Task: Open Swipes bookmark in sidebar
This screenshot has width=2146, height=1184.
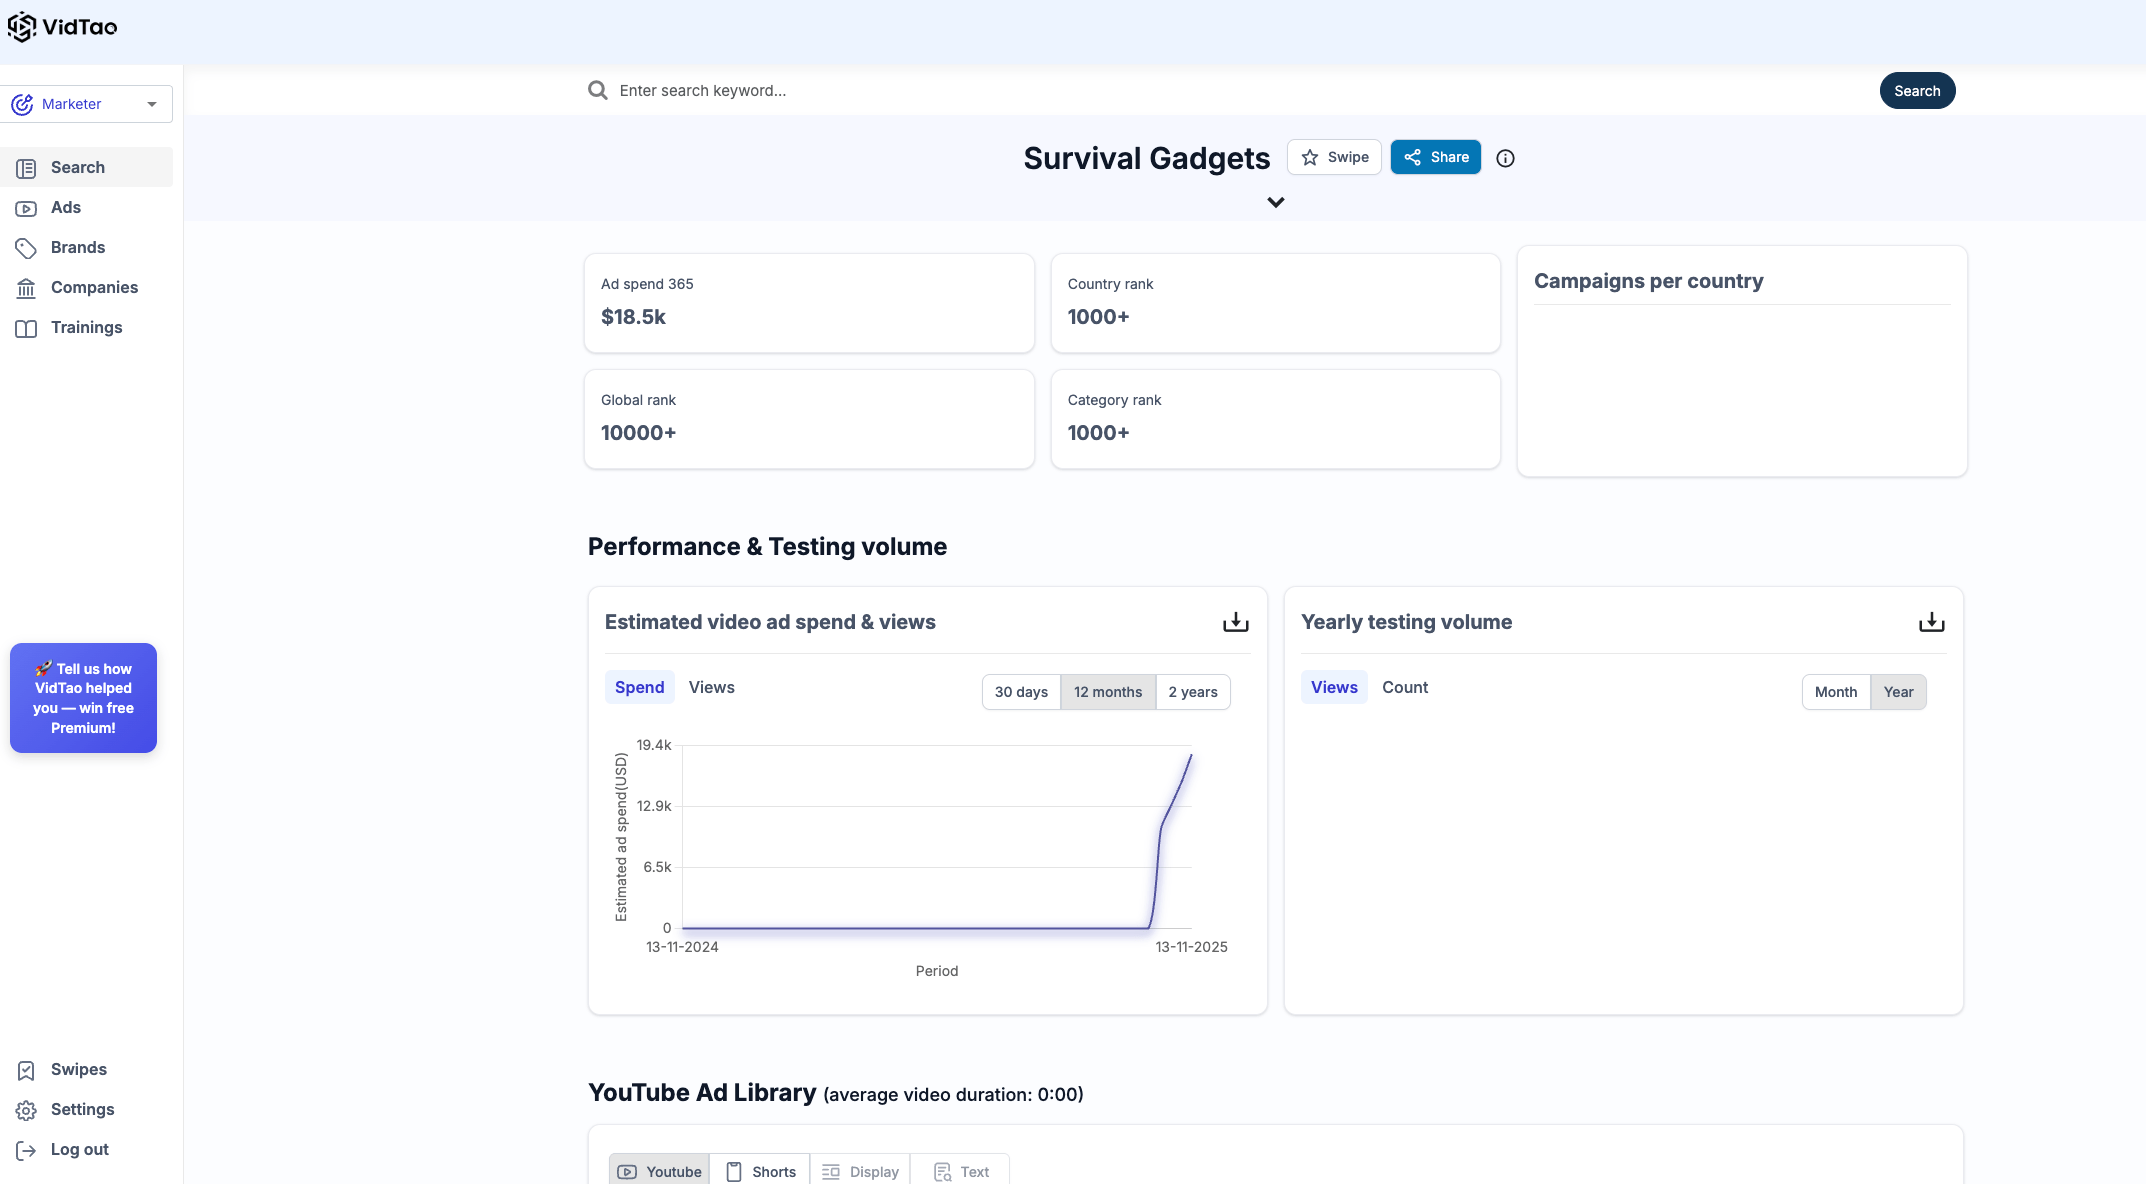Action: click(x=26, y=1070)
